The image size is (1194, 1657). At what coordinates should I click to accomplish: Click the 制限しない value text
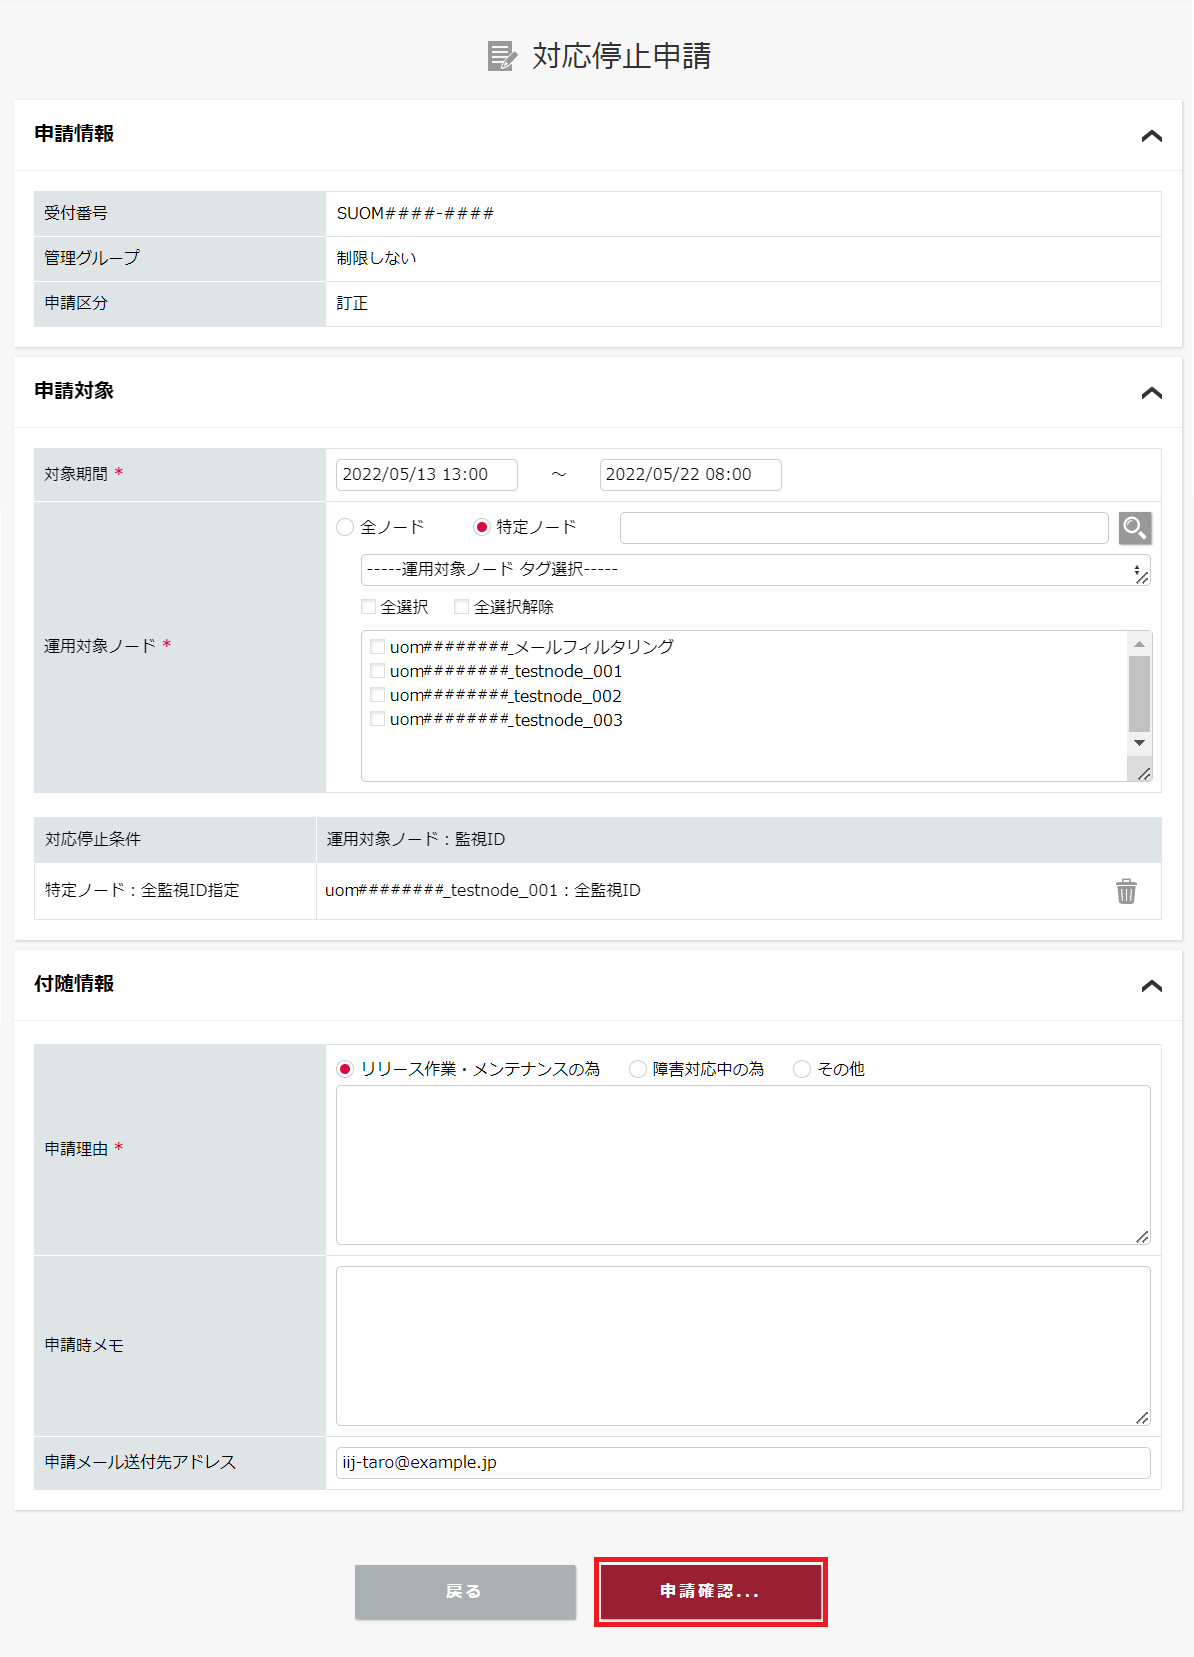coord(376,258)
